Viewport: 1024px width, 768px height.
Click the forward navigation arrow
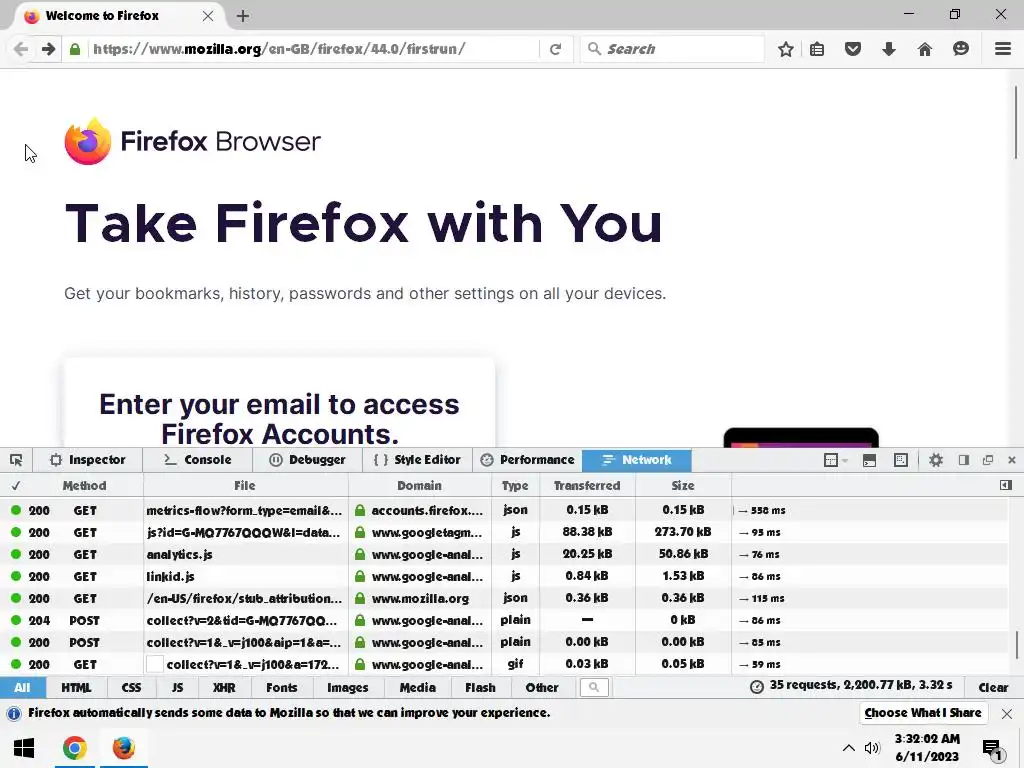coord(48,49)
